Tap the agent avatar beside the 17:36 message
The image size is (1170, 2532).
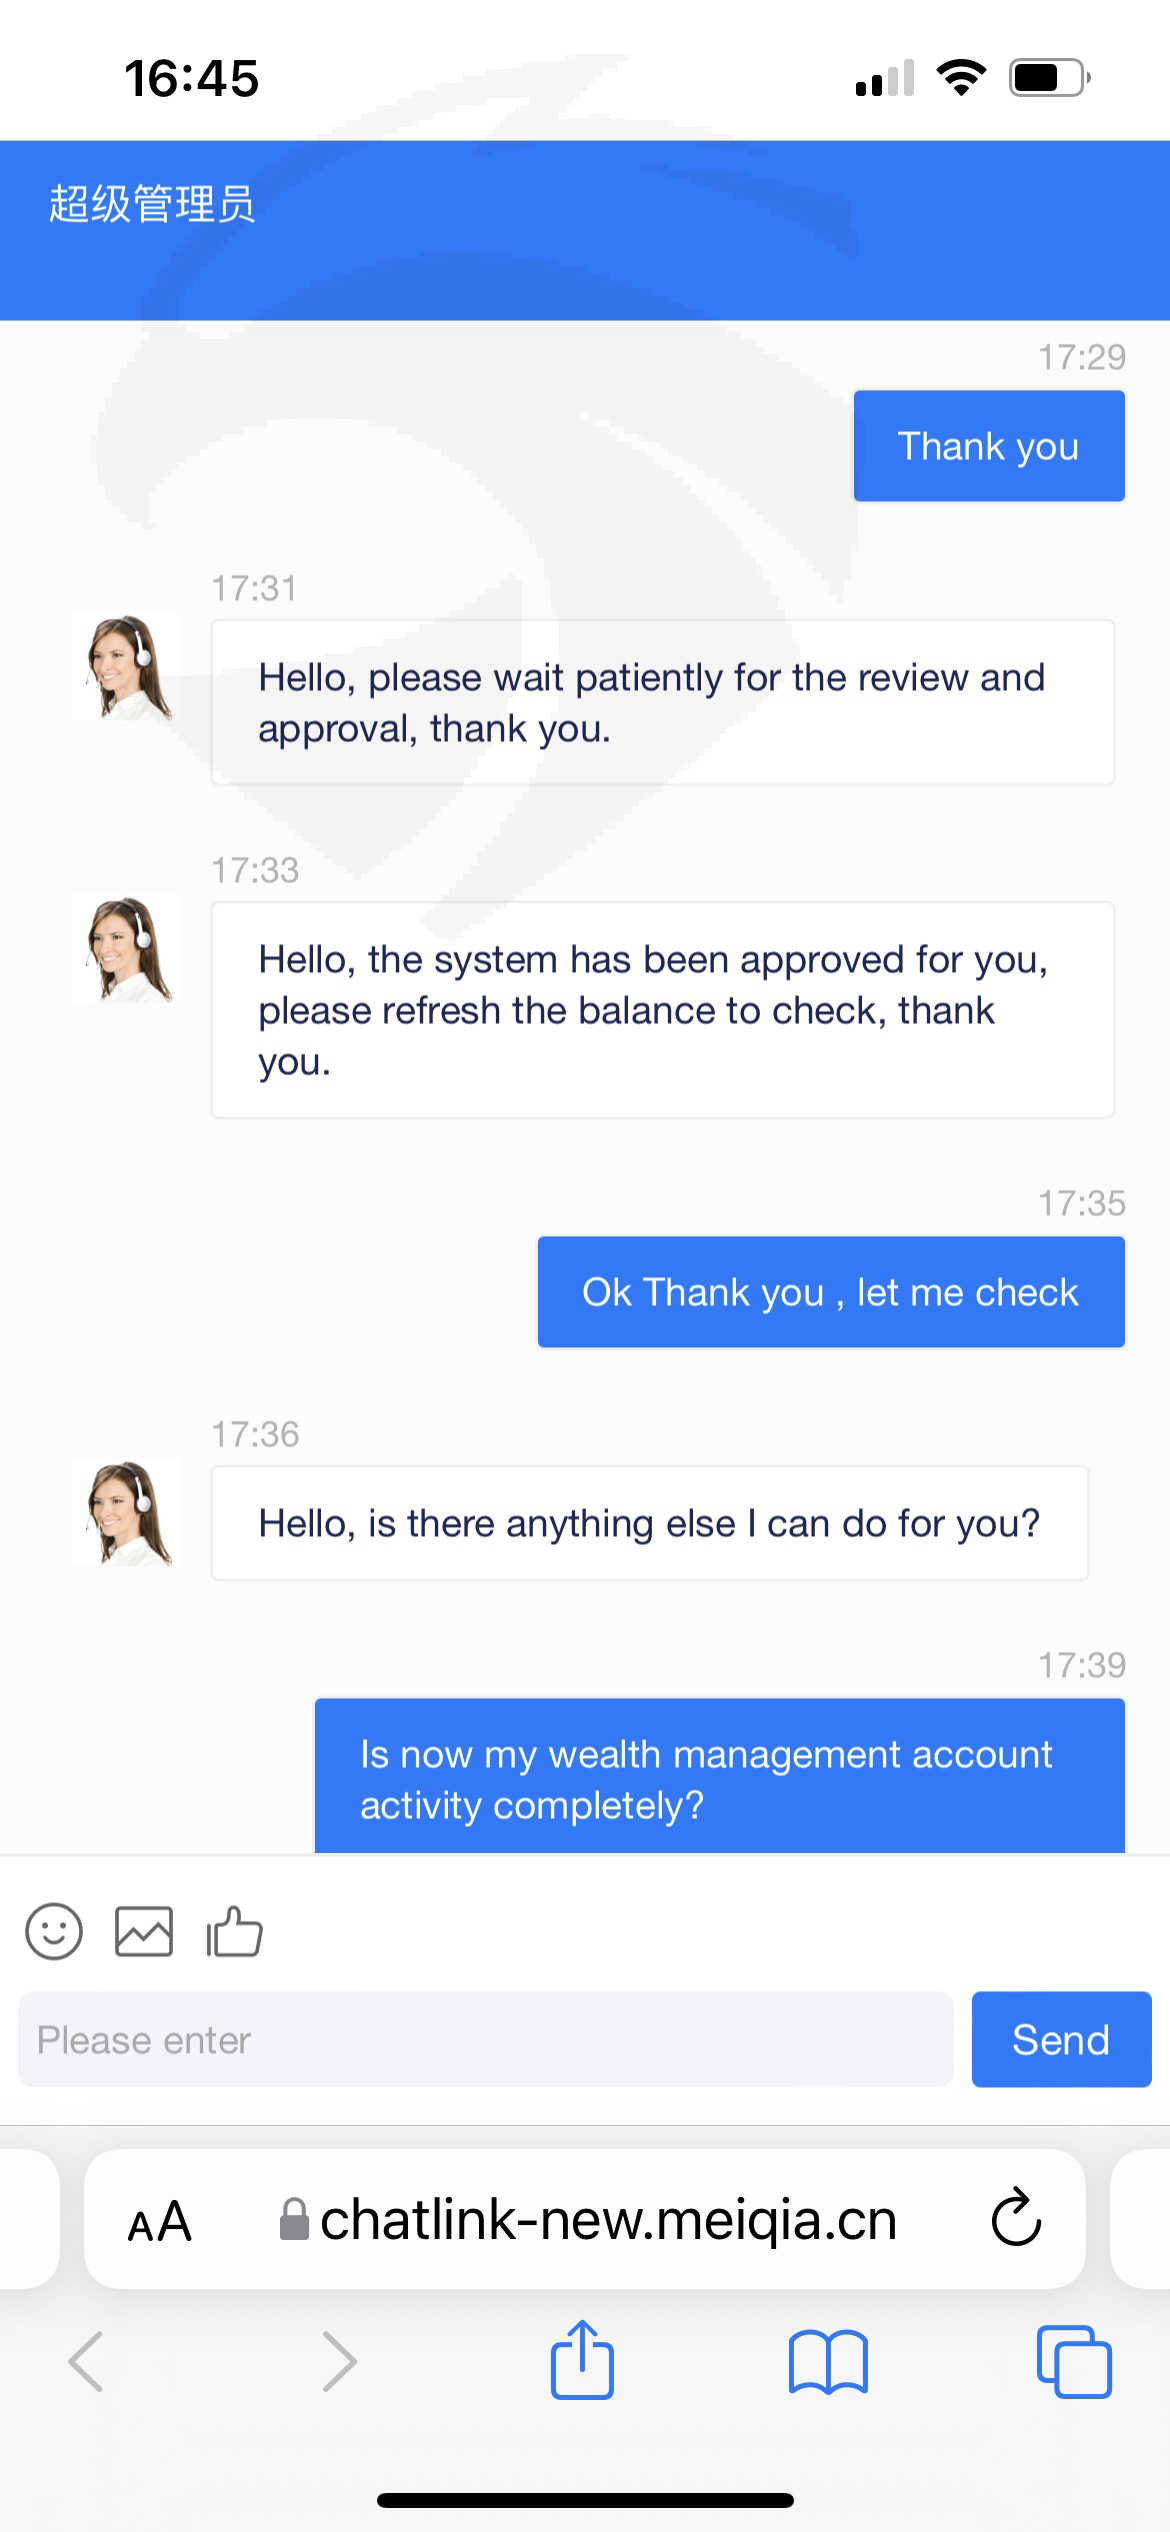(127, 1513)
